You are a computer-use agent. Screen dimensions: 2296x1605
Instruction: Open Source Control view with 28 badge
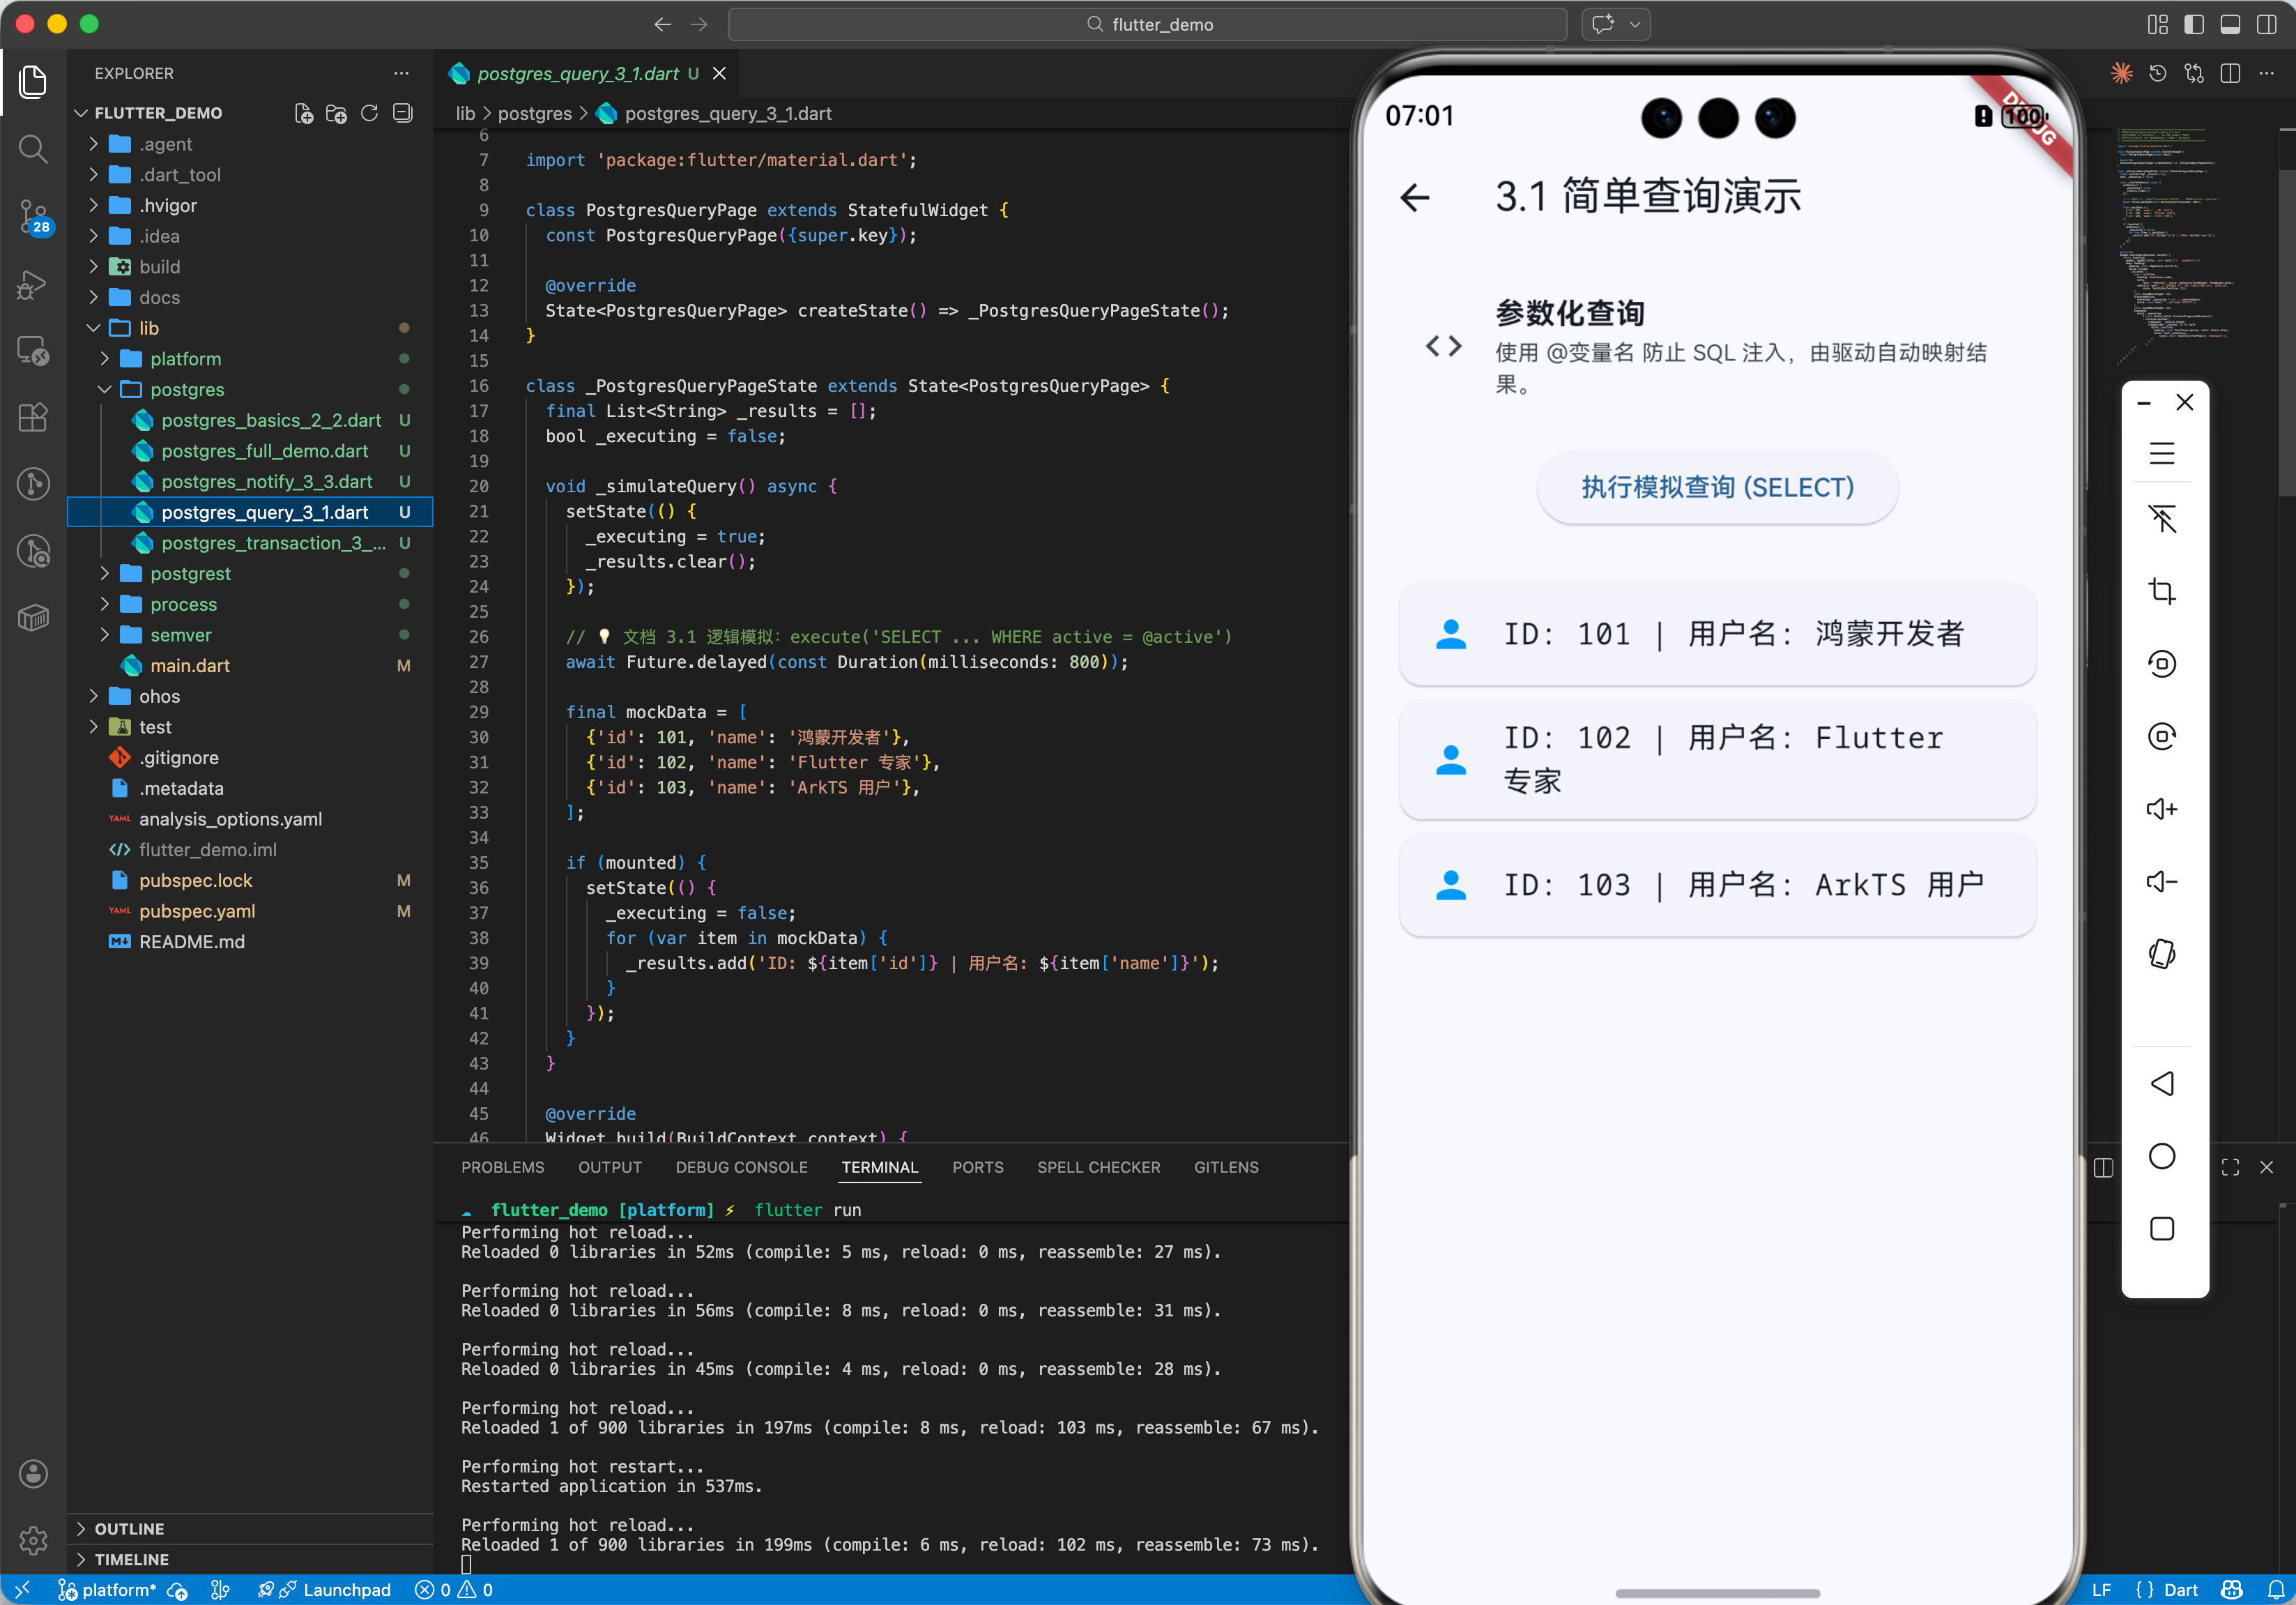coord(33,216)
